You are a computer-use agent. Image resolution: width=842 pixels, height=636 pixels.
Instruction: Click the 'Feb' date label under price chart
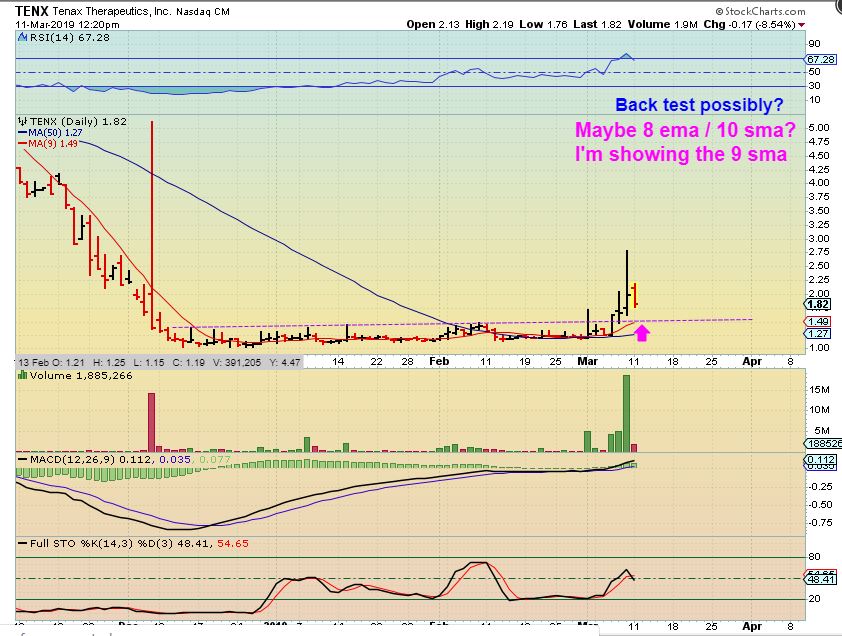point(439,362)
